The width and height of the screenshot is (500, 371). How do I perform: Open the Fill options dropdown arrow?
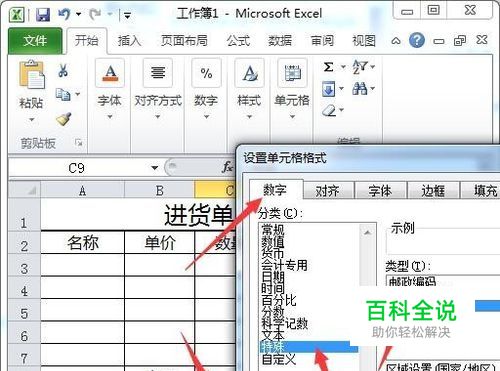coord(341,89)
